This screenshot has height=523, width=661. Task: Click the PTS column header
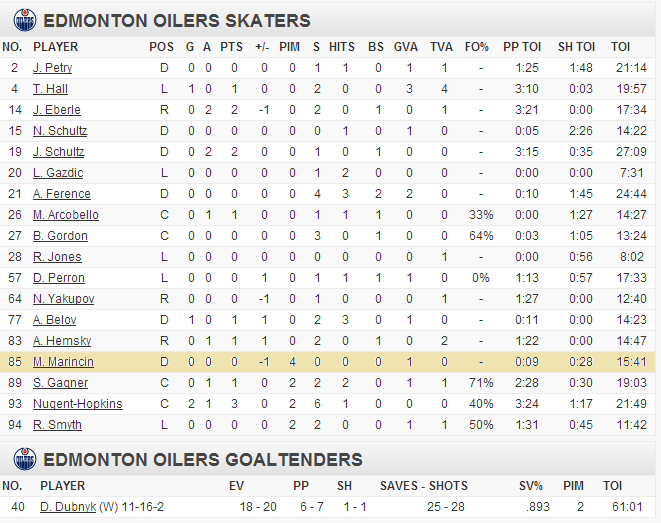click(231, 47)
